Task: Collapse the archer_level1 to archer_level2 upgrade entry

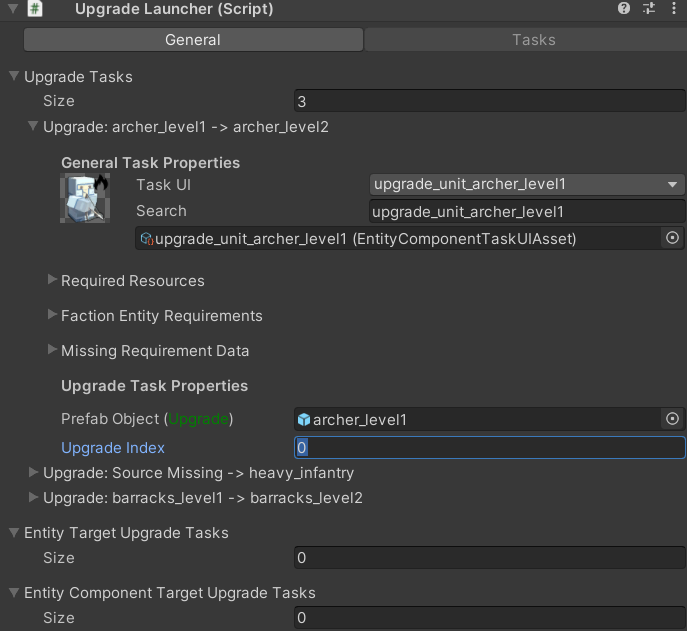Action: point(33,126)
